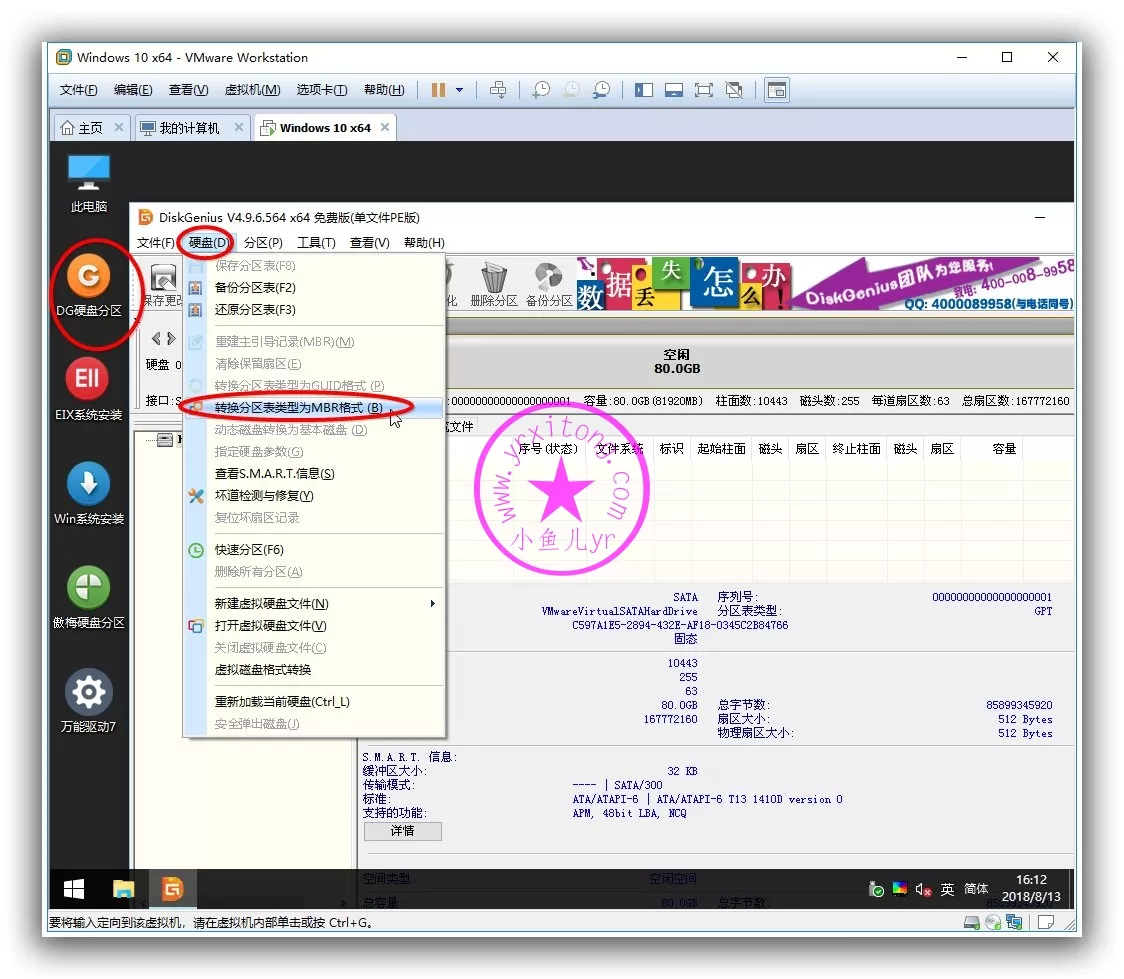Screen dimensions: 1124x979
Task: Select the 此电脑 desktop icon
Action: click(x=89, y=183)
